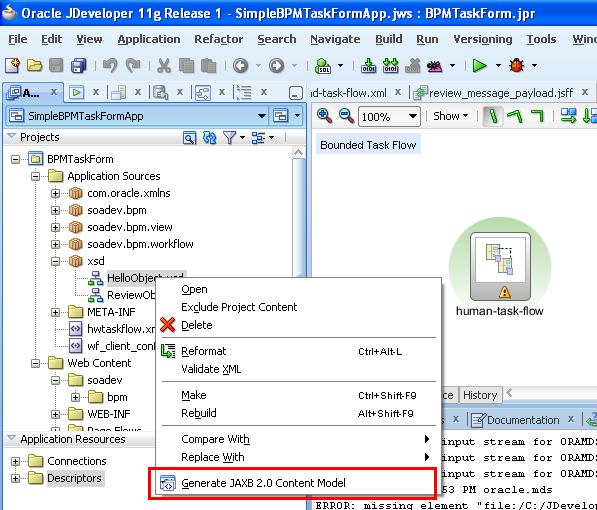Viewport: 597px width, 510px height.
Task: Click the Minimize navigator panel icon
Action: tap(296, 93)
